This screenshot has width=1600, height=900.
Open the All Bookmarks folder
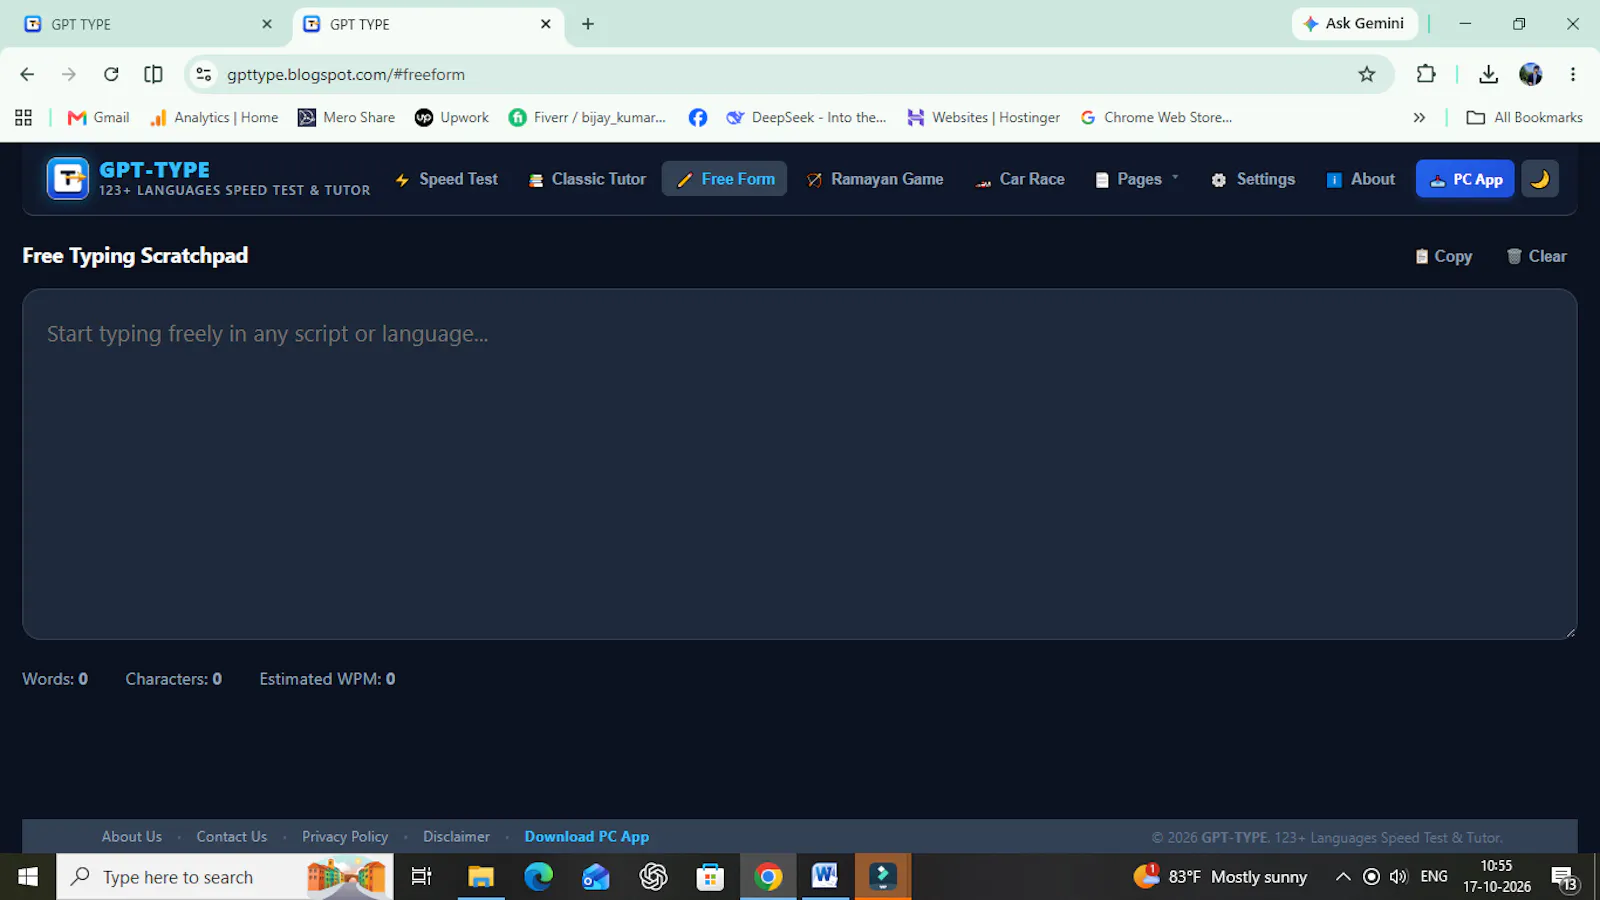click(x=1524, y=117)
